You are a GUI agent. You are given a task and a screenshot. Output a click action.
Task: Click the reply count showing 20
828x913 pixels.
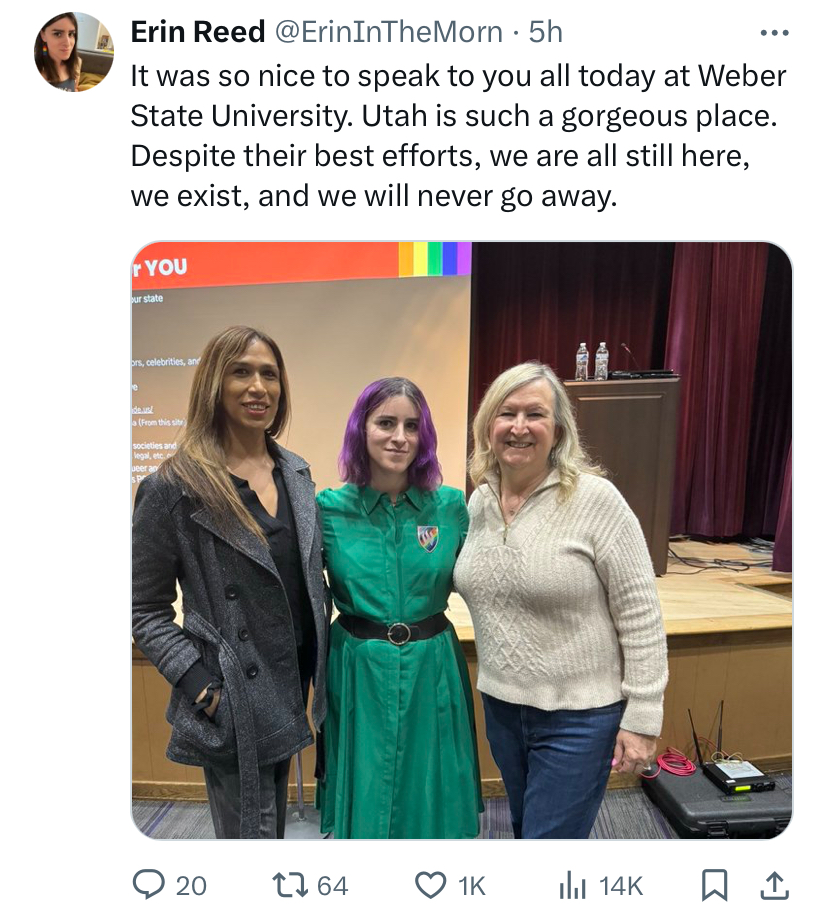191,886
